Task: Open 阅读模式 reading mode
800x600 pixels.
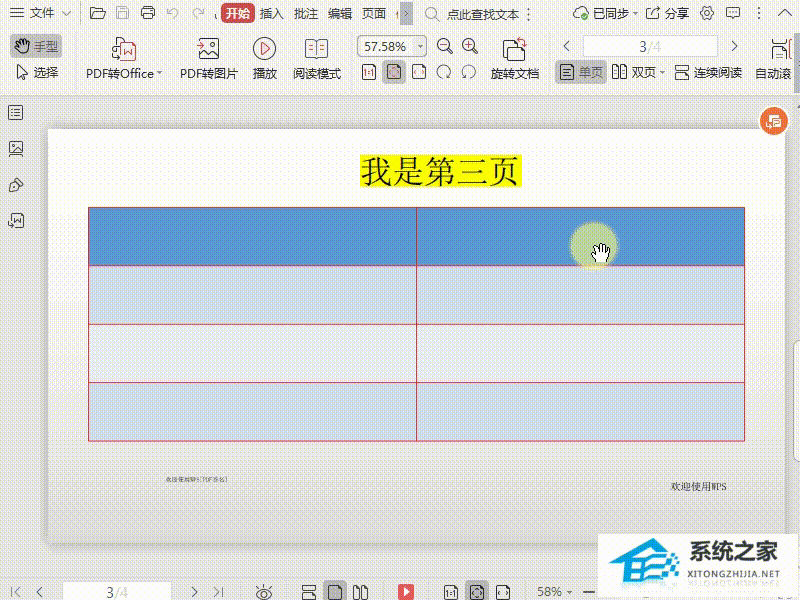Action: [316, 57]
